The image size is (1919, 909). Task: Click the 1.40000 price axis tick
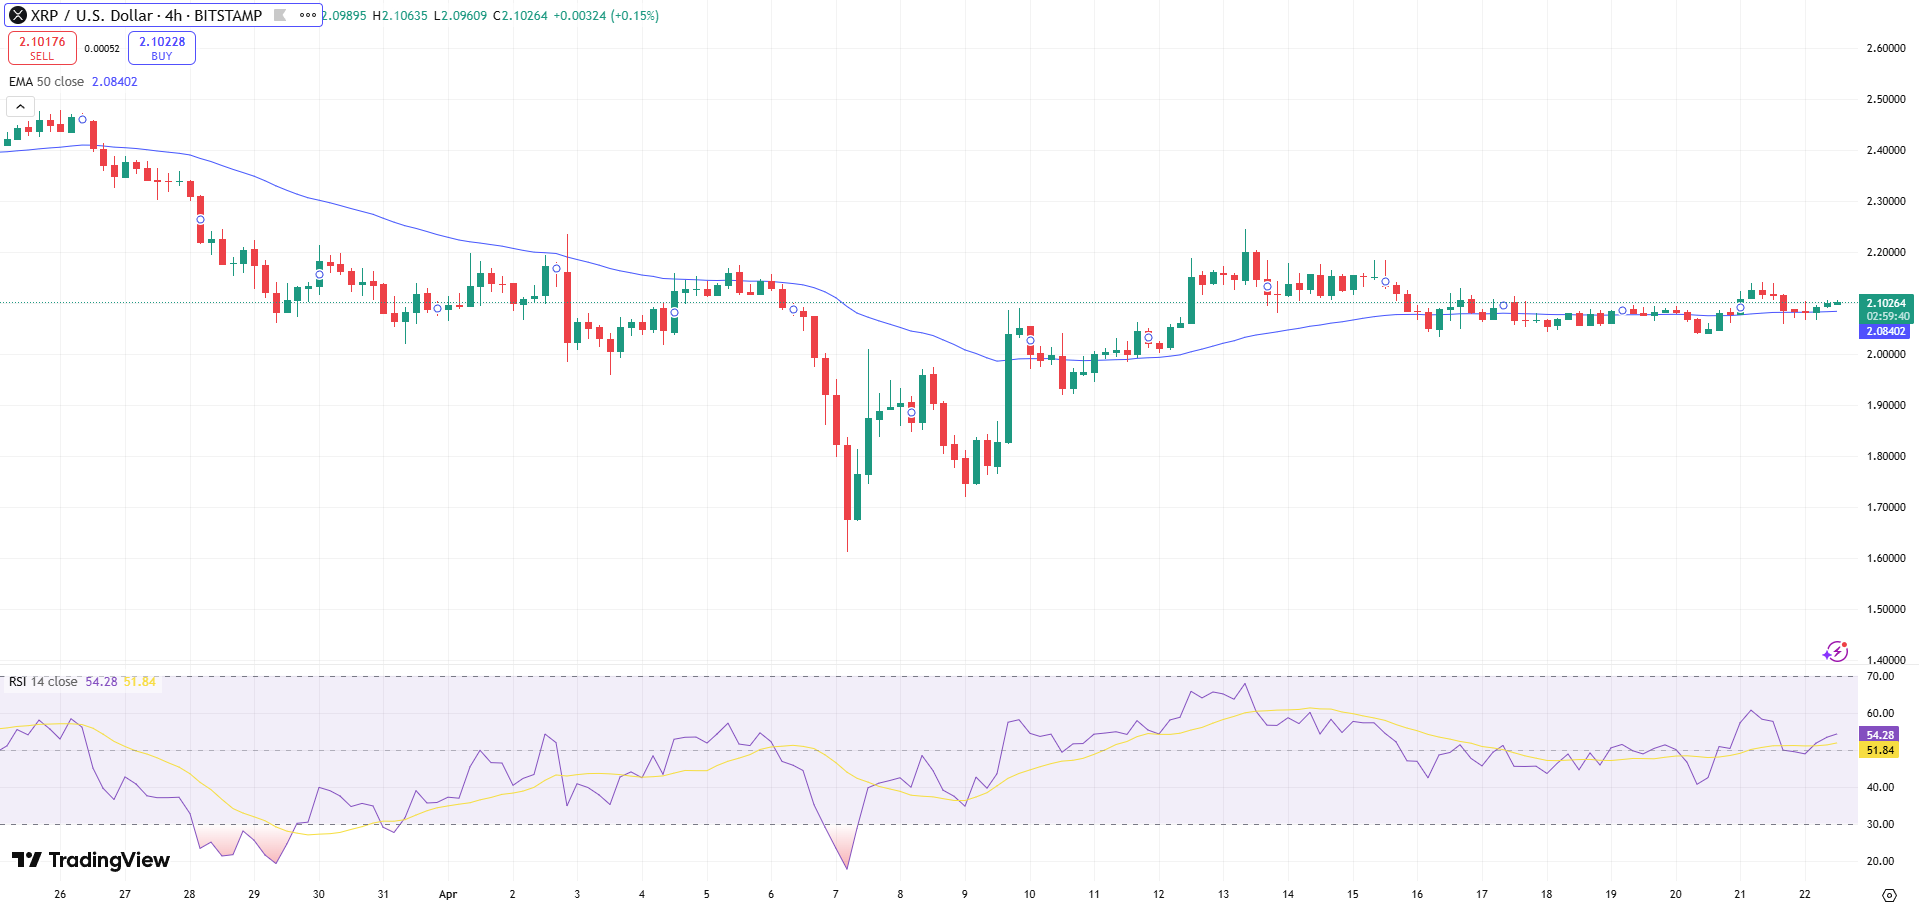pos(1886,660)
